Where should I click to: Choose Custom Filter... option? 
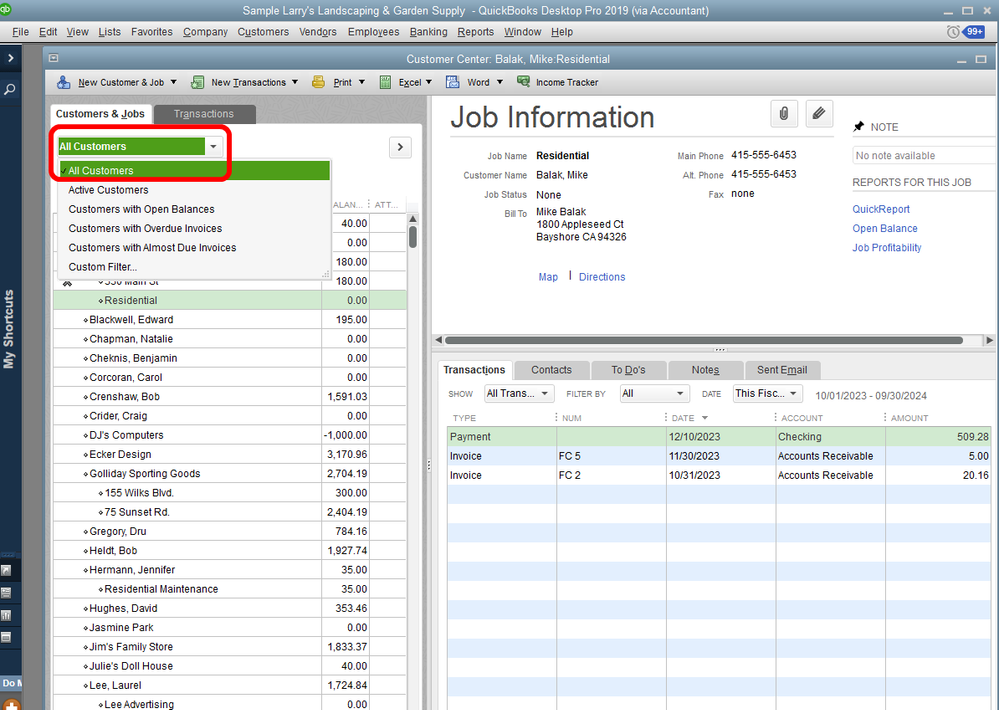pyautogui.click(x=194, y=266)
